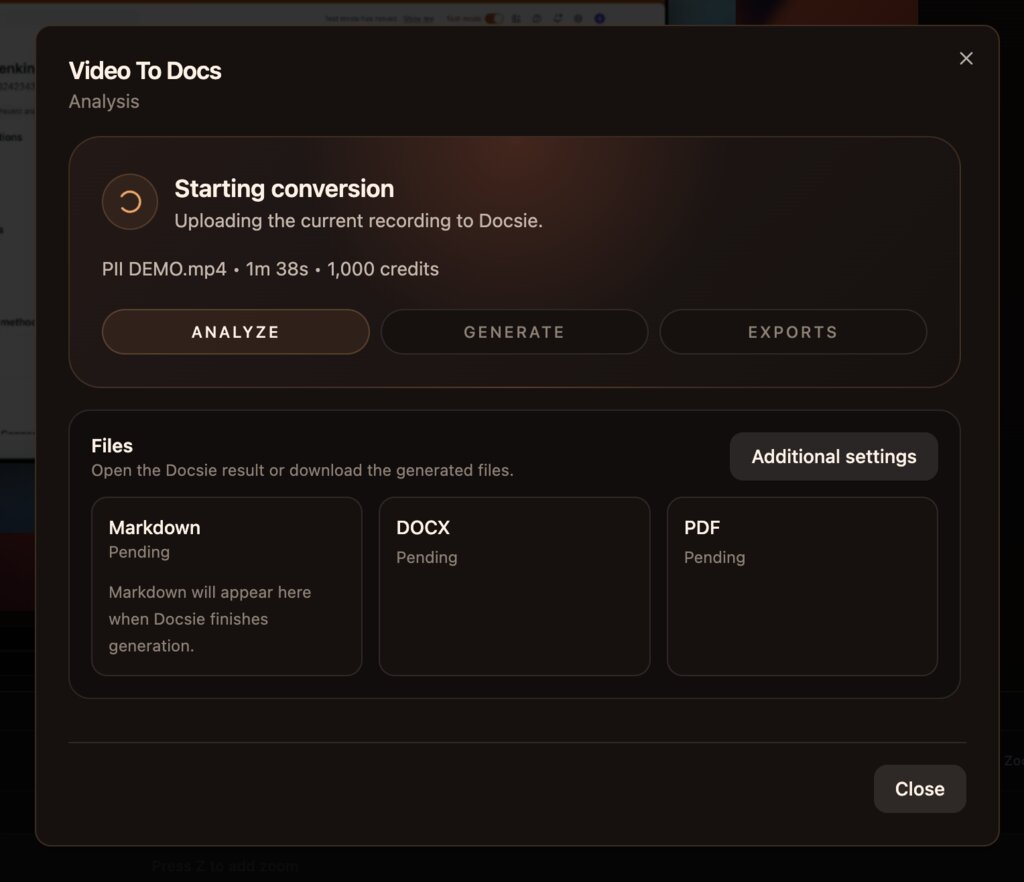Viewport: 1024px width, 882px height.
Task: Click the blue circle icon in background toolbar
Action: [600, 18]
